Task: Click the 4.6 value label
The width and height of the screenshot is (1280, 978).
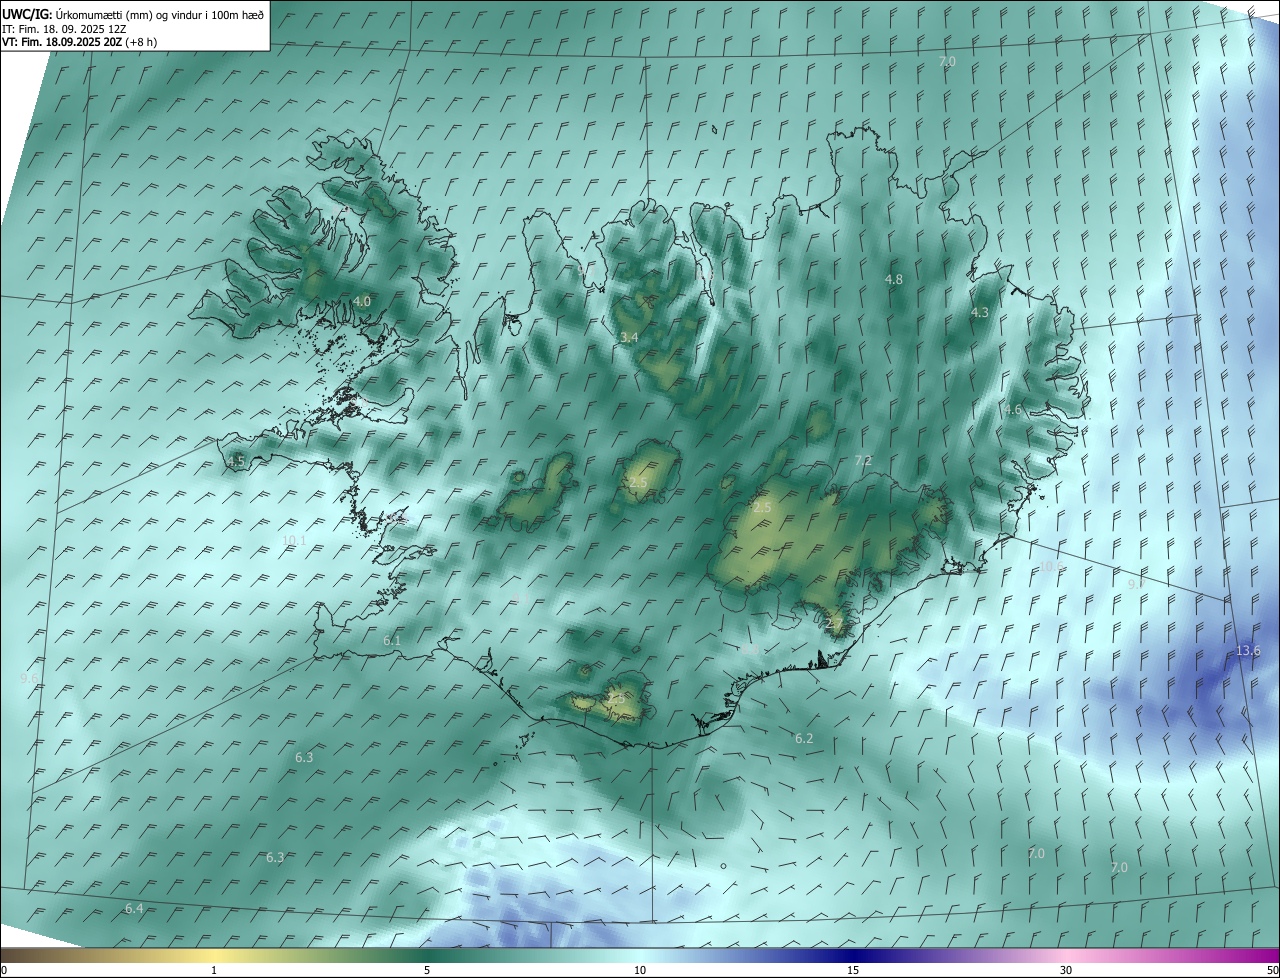Action: (1013, 410)
